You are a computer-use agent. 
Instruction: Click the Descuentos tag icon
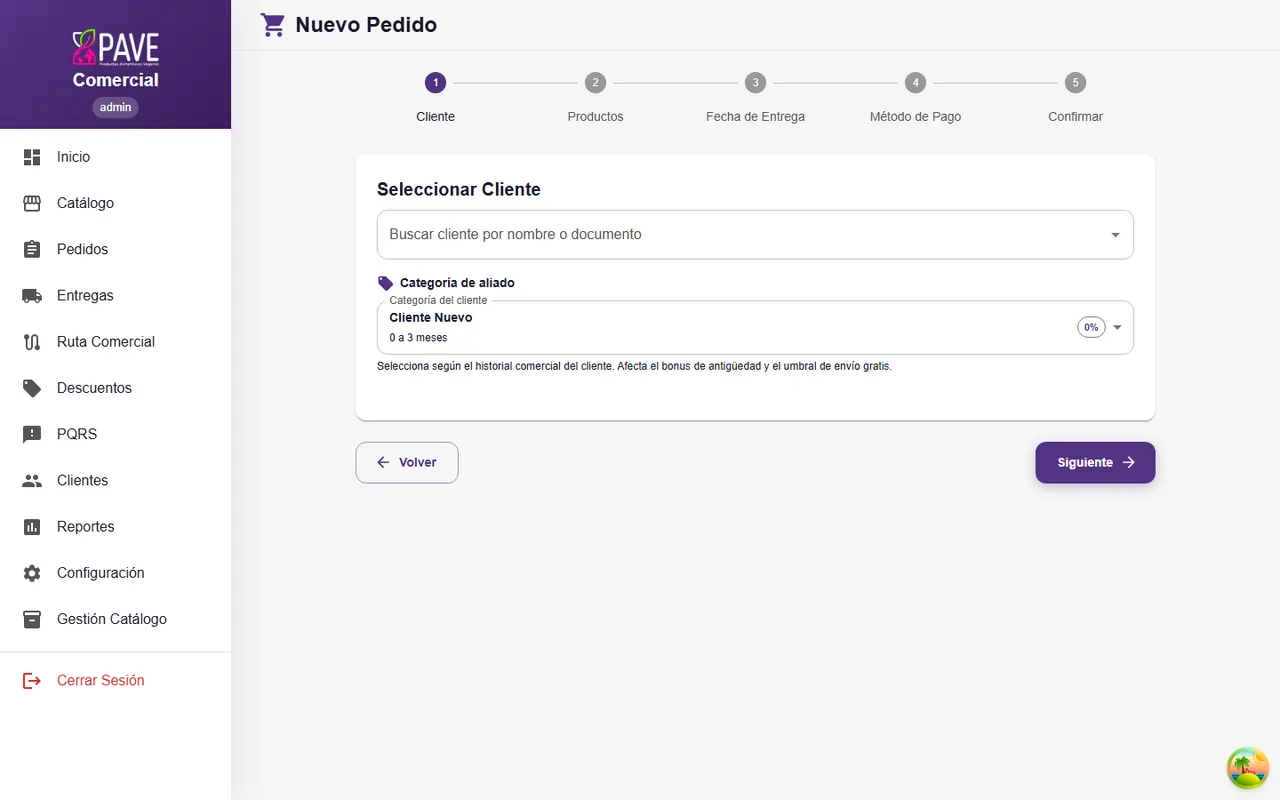click(32, 388)
